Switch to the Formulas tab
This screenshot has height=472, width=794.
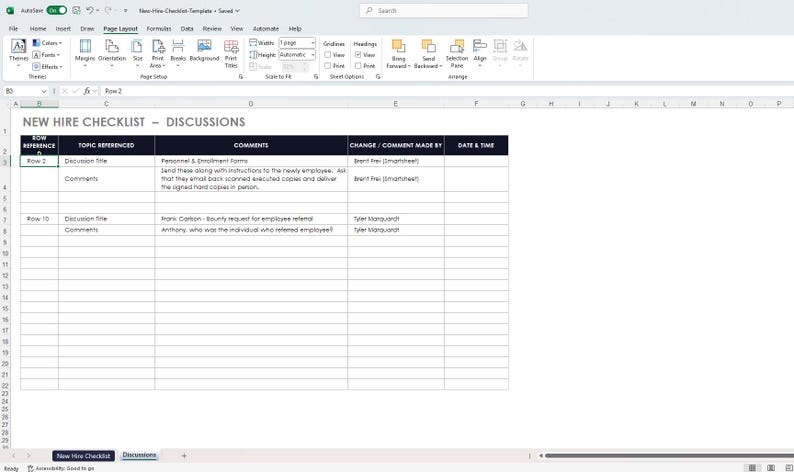tap(159, 29)
